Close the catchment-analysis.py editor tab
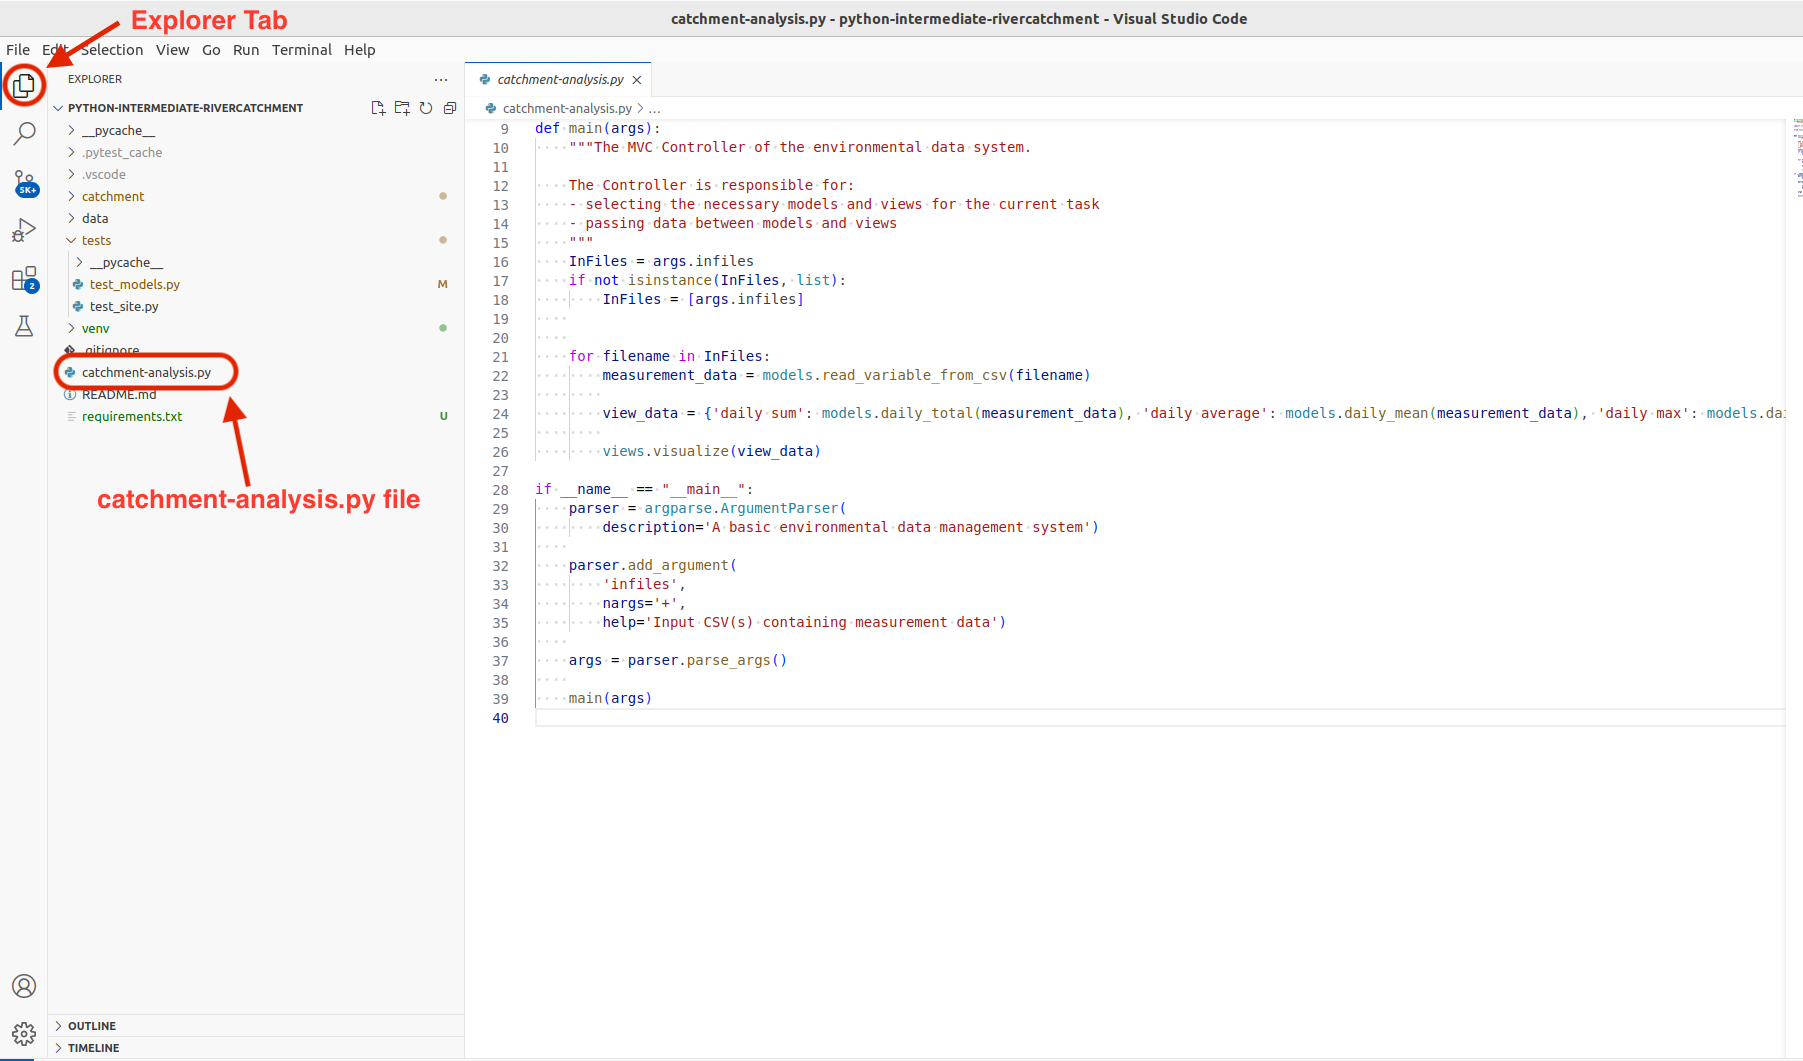The width and height of the screenshot is (1803, 1061). point(637,80)
